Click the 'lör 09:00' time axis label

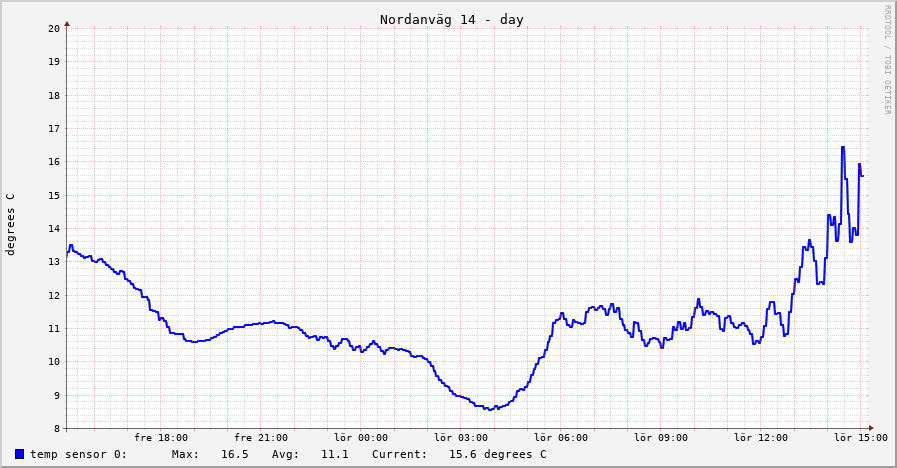pos(661,438)
